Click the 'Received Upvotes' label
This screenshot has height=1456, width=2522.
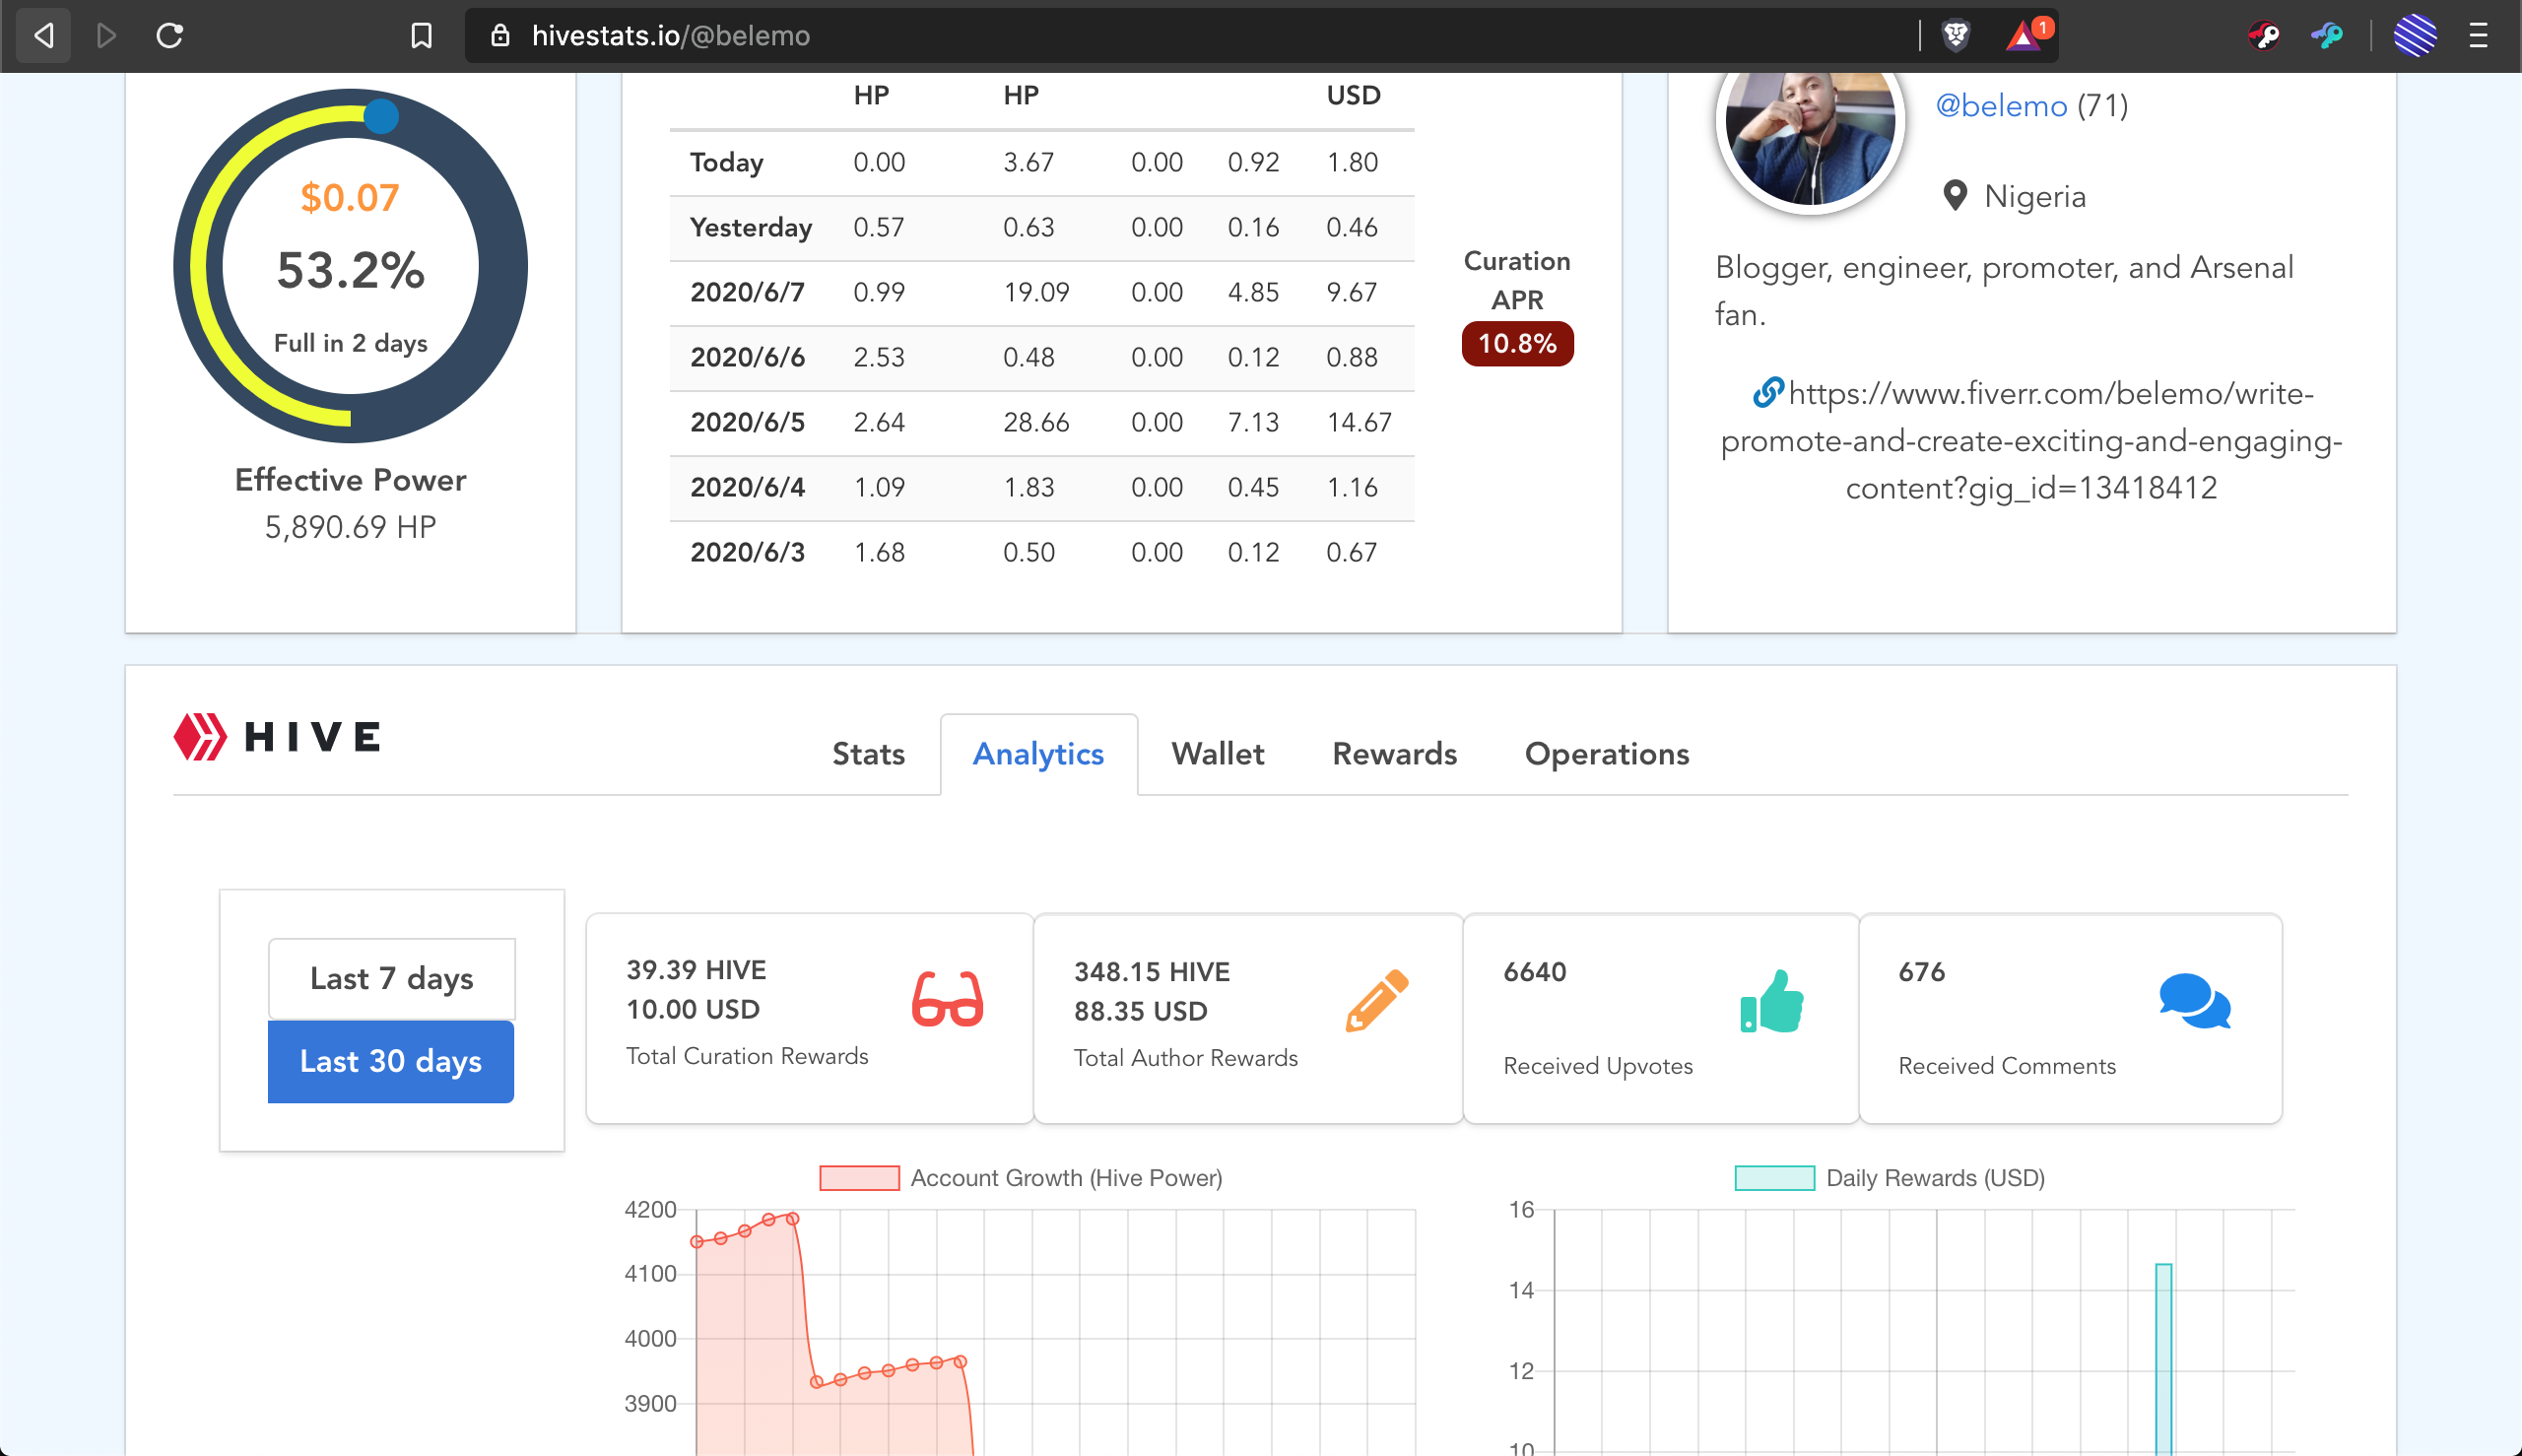pyautogui.click(x=1598, y=1066)
